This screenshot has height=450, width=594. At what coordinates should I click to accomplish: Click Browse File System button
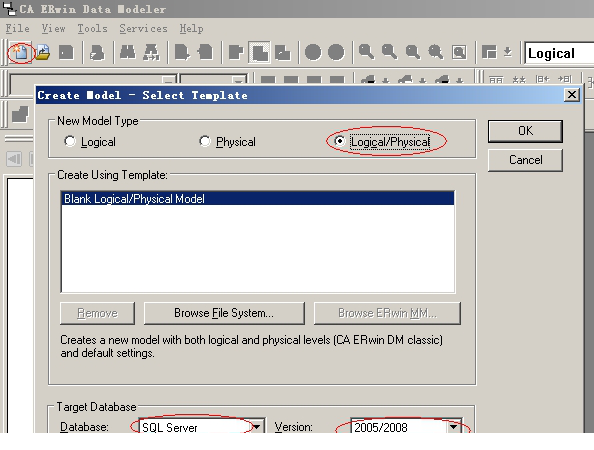click(x=224, y=313)
